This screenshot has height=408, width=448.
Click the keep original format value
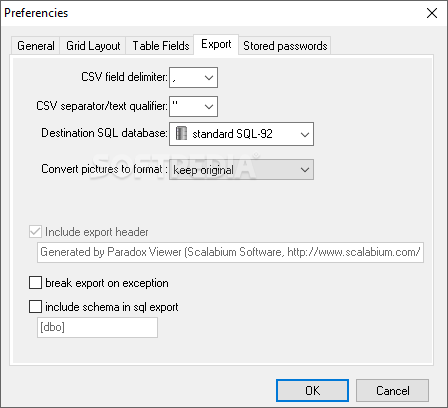(x=203, y=170)
